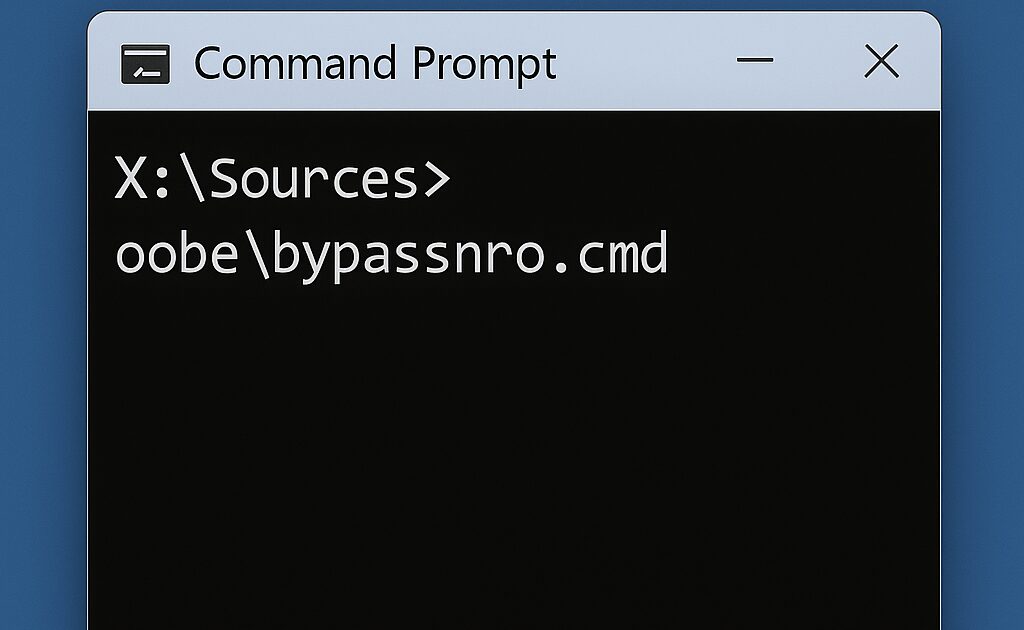Click title bar gap between minimize and close
Screen dimensions: 1024x630
pyautogui.click(x=818, y=62)
